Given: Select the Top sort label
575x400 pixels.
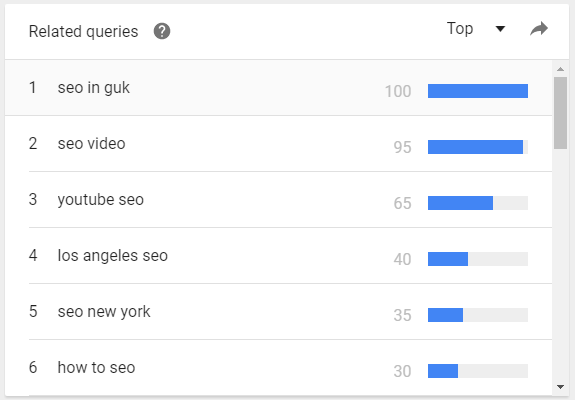Looking at the screenshot, I should [460, 29].
